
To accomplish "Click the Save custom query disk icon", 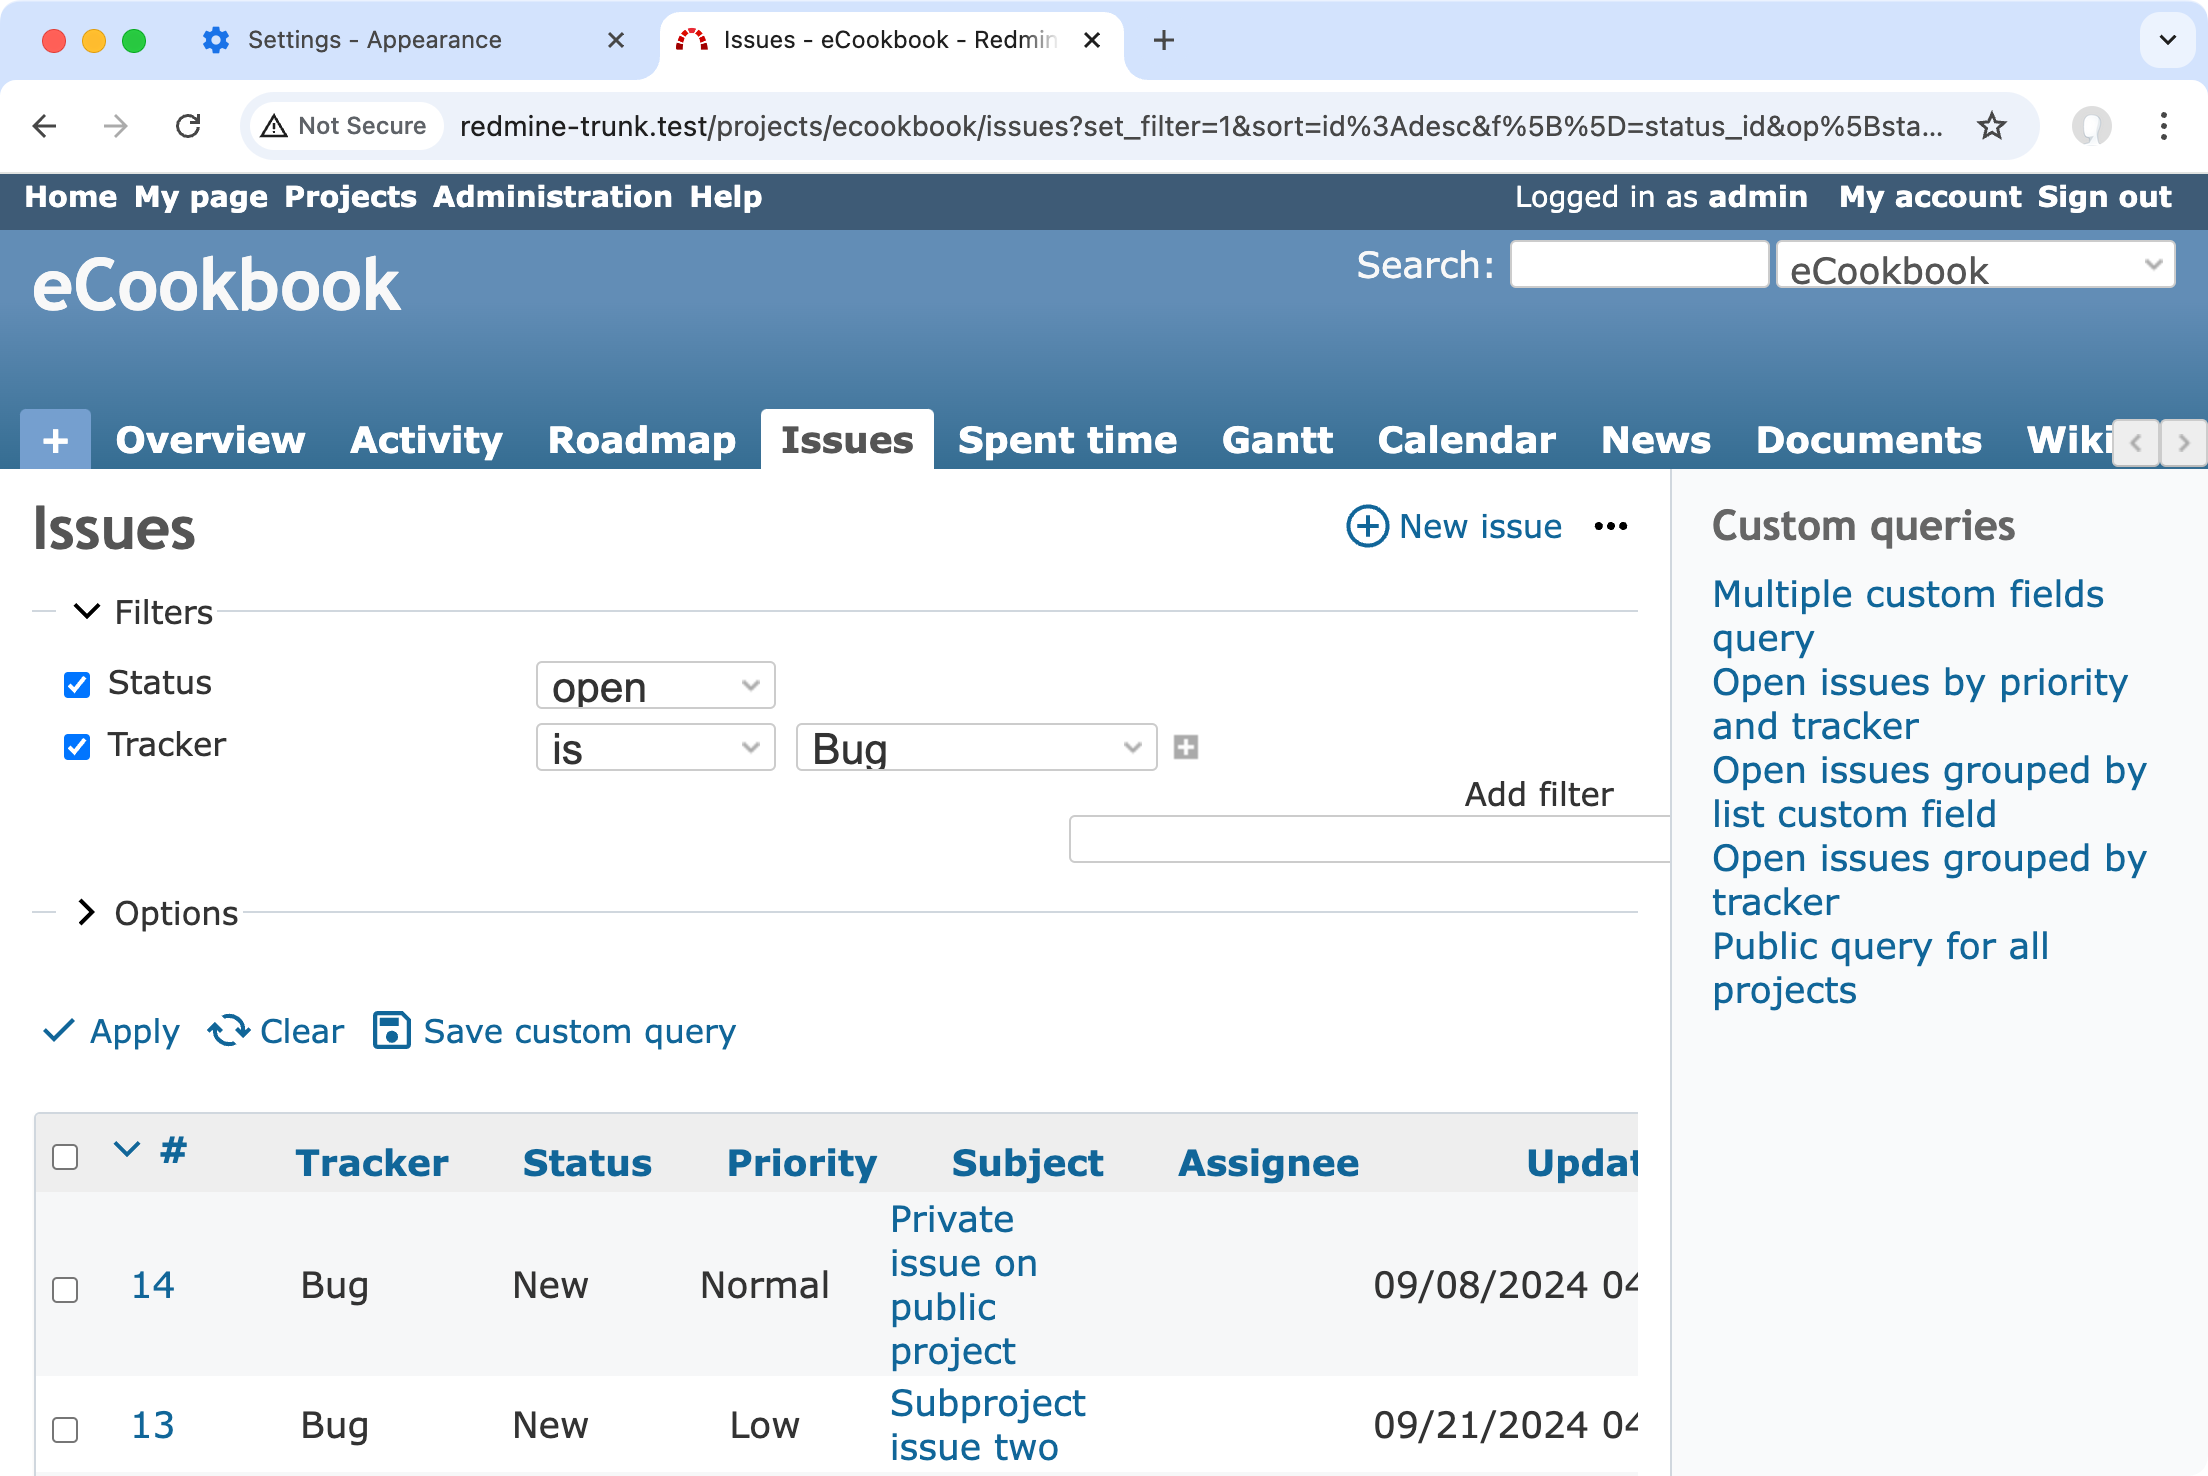I will coord(391,1030).
